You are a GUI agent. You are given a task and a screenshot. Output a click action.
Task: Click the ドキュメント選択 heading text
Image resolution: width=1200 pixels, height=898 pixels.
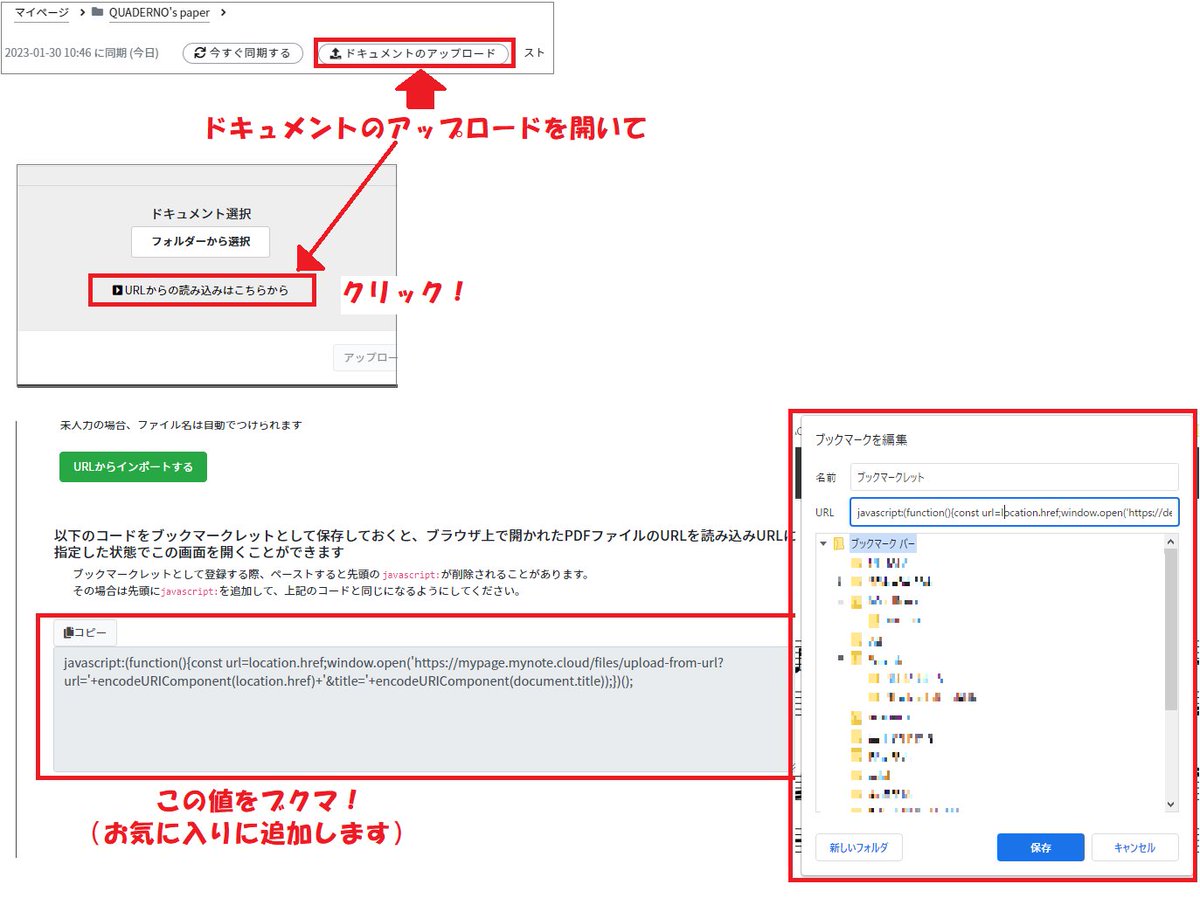(x=201, y=213)
